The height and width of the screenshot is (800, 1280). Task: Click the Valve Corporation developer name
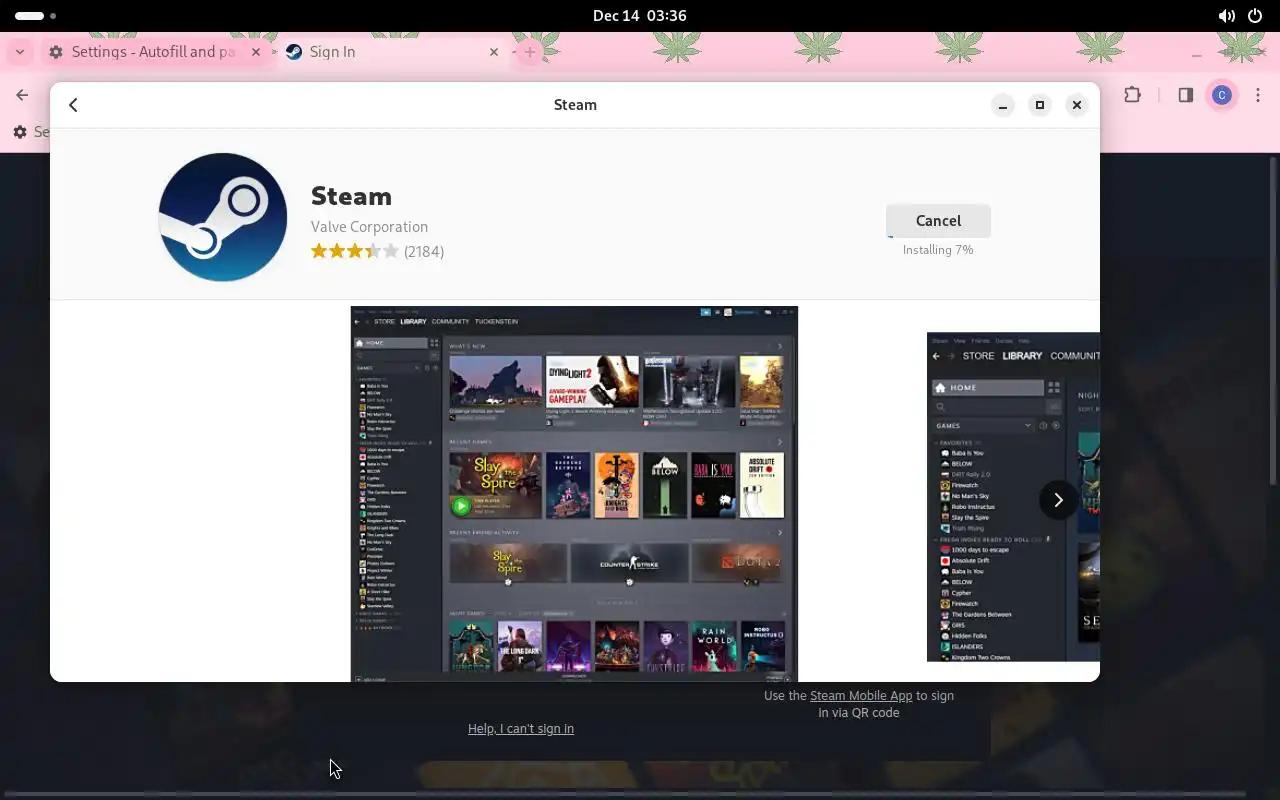(x=369, y=227)
